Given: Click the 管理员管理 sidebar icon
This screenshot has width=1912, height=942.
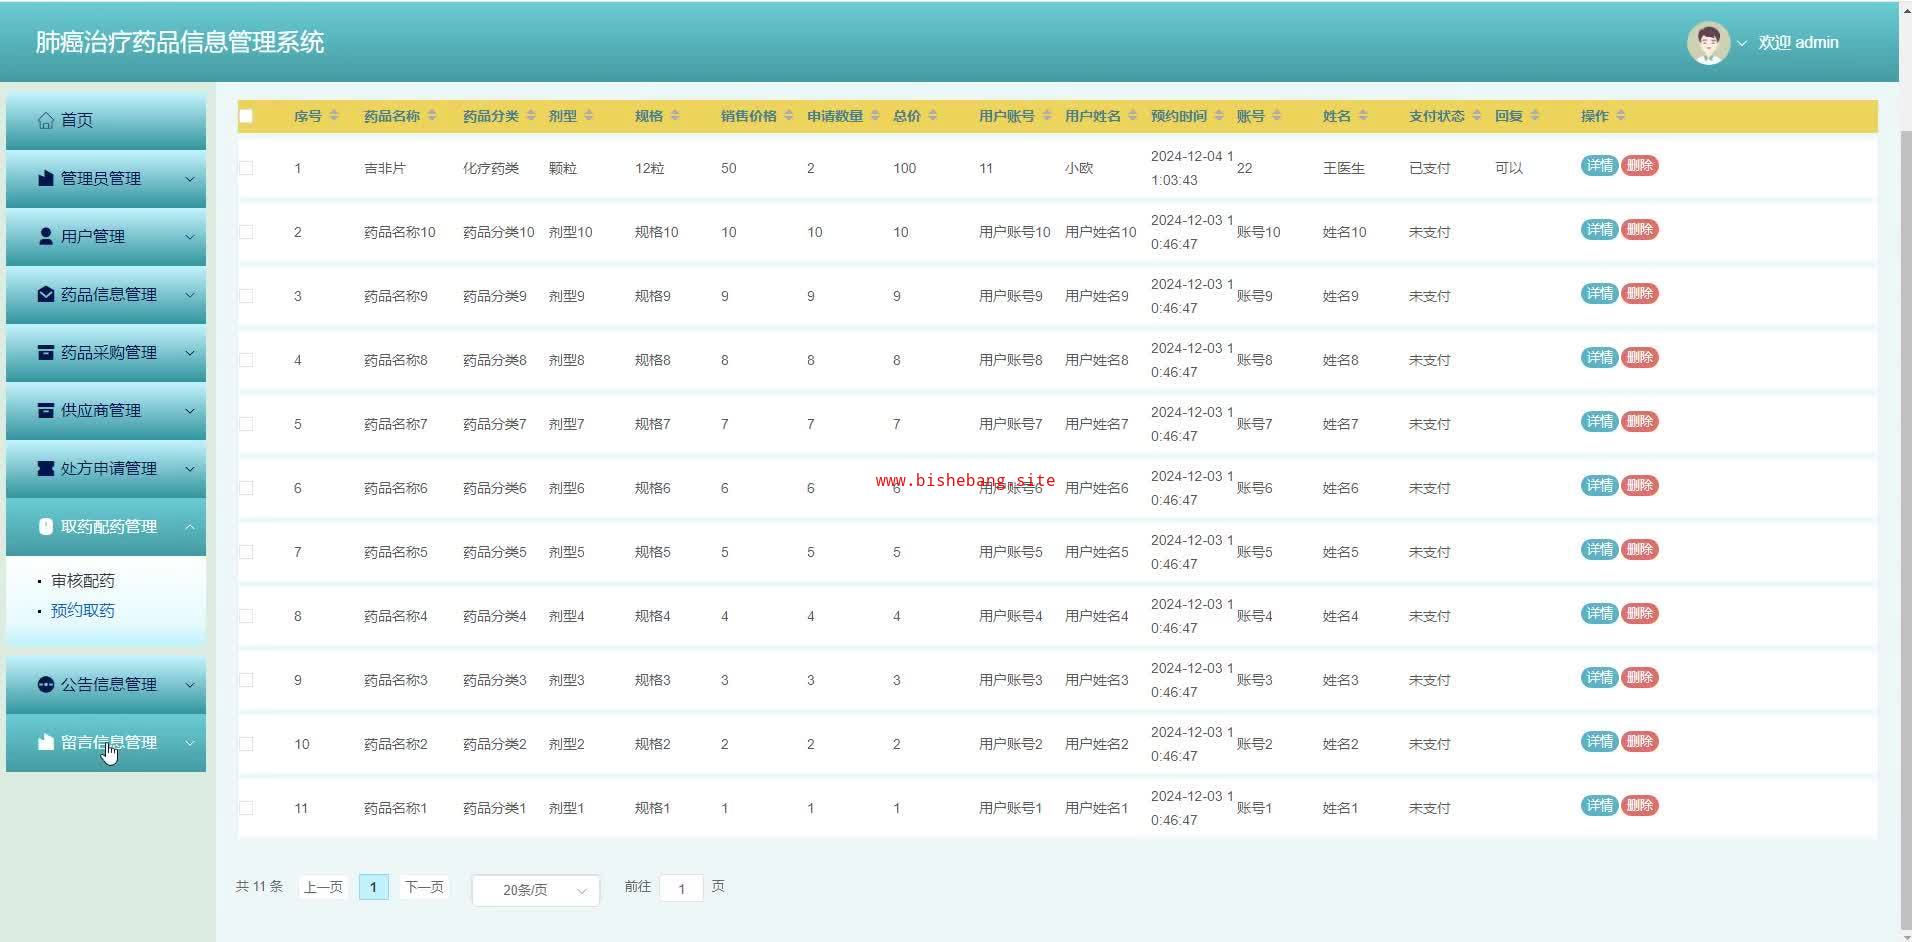Looking at the screenshot, I should 45,178.
